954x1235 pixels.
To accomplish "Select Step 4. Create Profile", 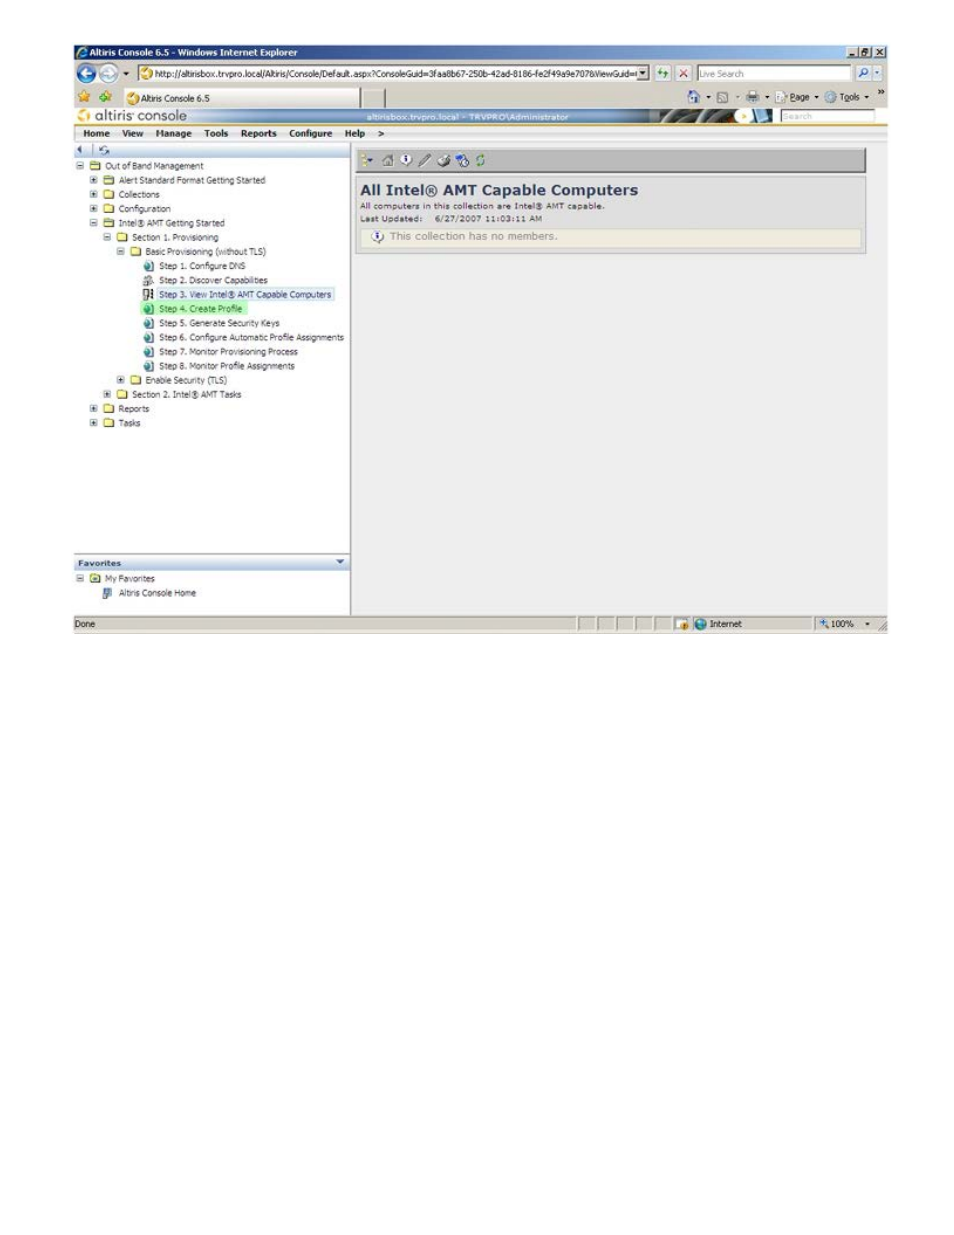I will click(x=200, y=309).
